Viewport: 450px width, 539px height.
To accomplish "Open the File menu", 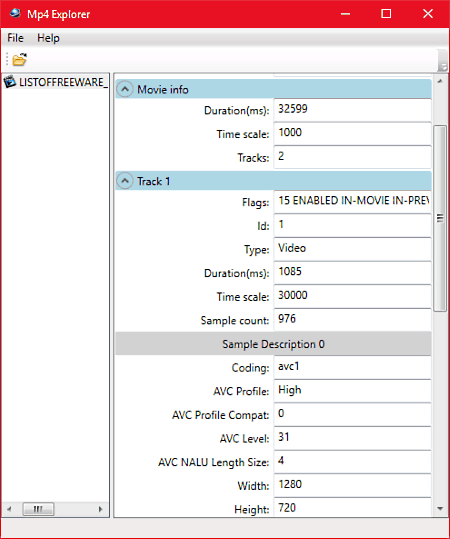I will [15, 38].
